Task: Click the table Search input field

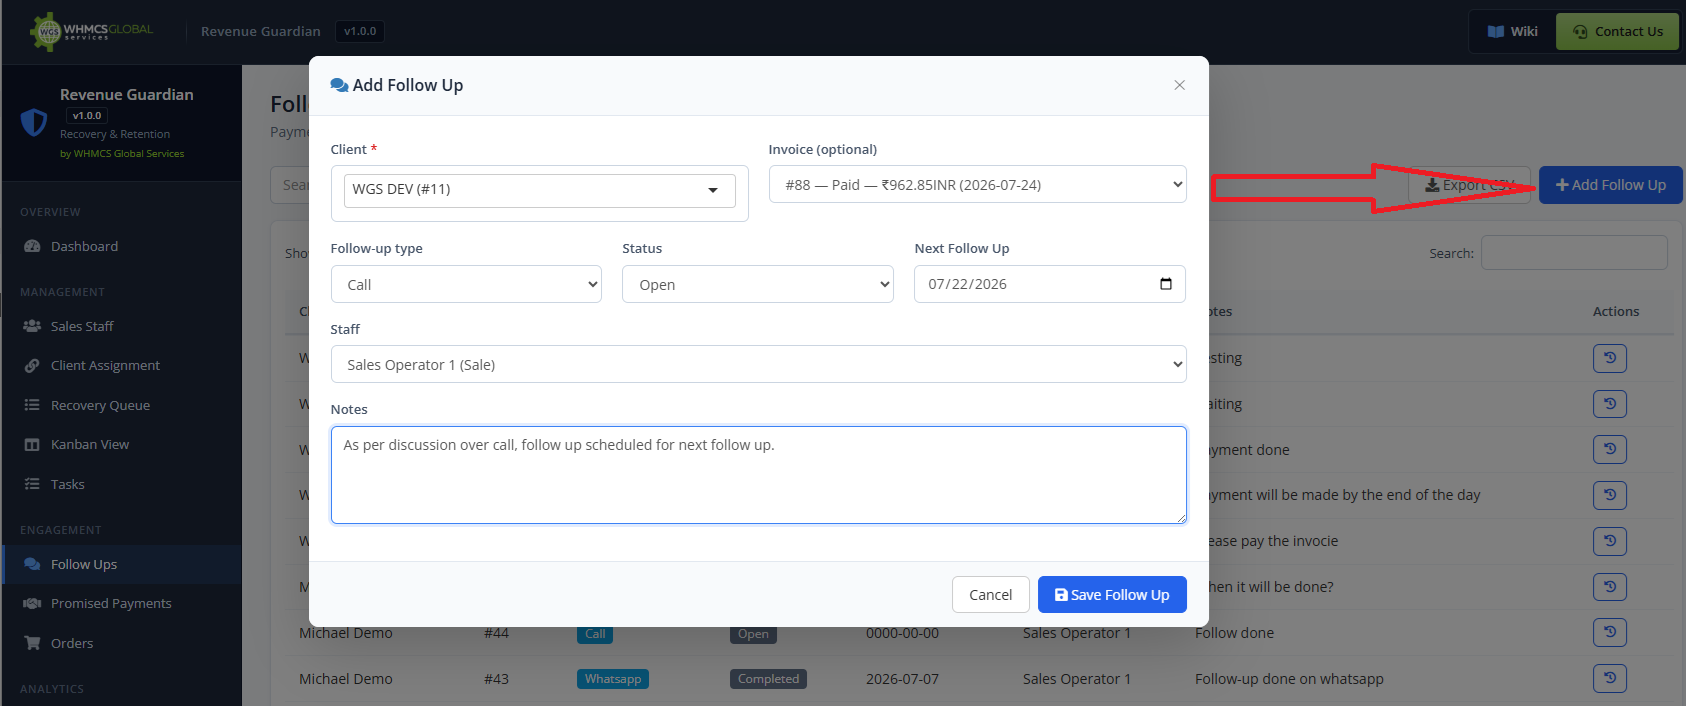Action: (1574, 253)
